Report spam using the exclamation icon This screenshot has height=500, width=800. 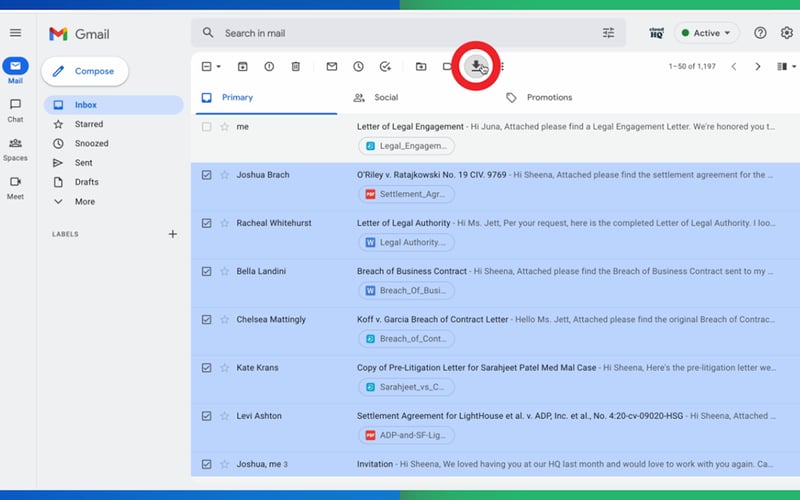click(269, 67)
